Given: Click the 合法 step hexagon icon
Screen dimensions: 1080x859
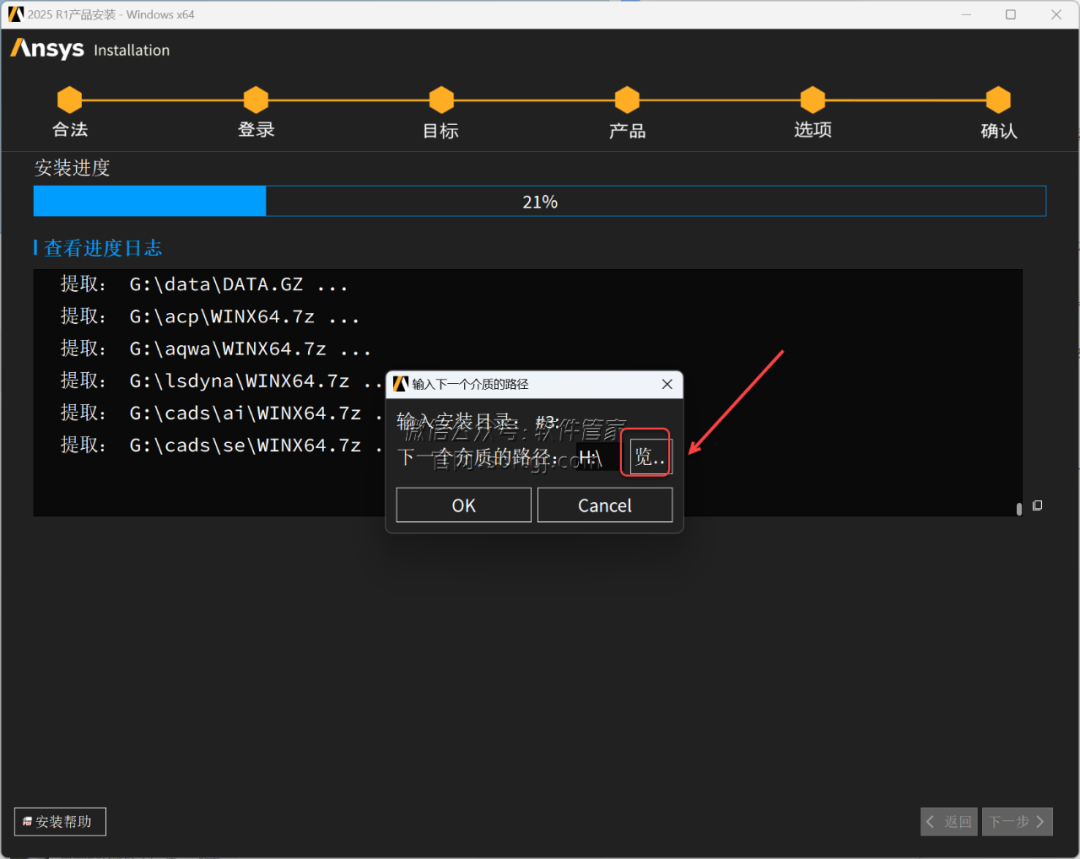Looking at the screenshot, I should [70, 100].
